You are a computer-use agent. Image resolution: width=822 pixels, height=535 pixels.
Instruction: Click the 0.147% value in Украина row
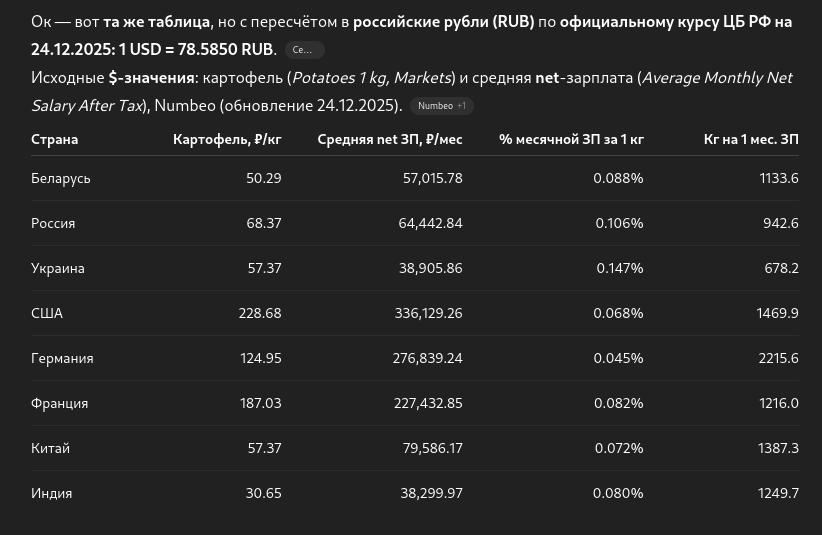620,268
